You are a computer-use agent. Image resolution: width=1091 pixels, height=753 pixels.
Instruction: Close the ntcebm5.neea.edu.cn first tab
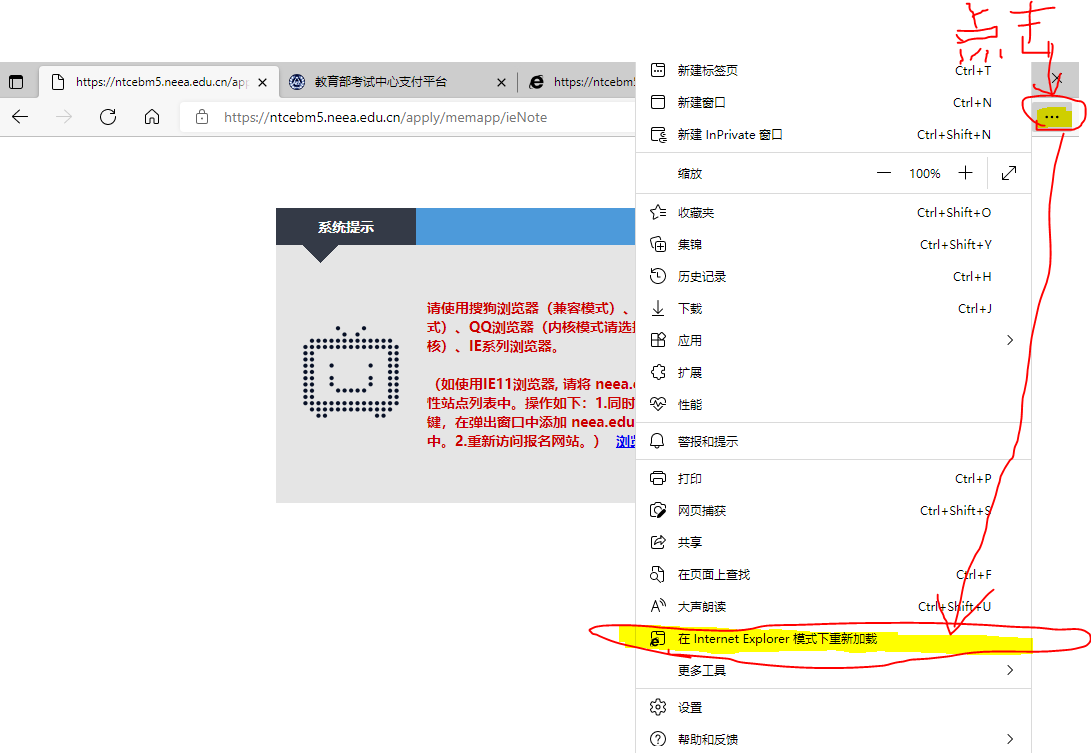coord(262,82)
